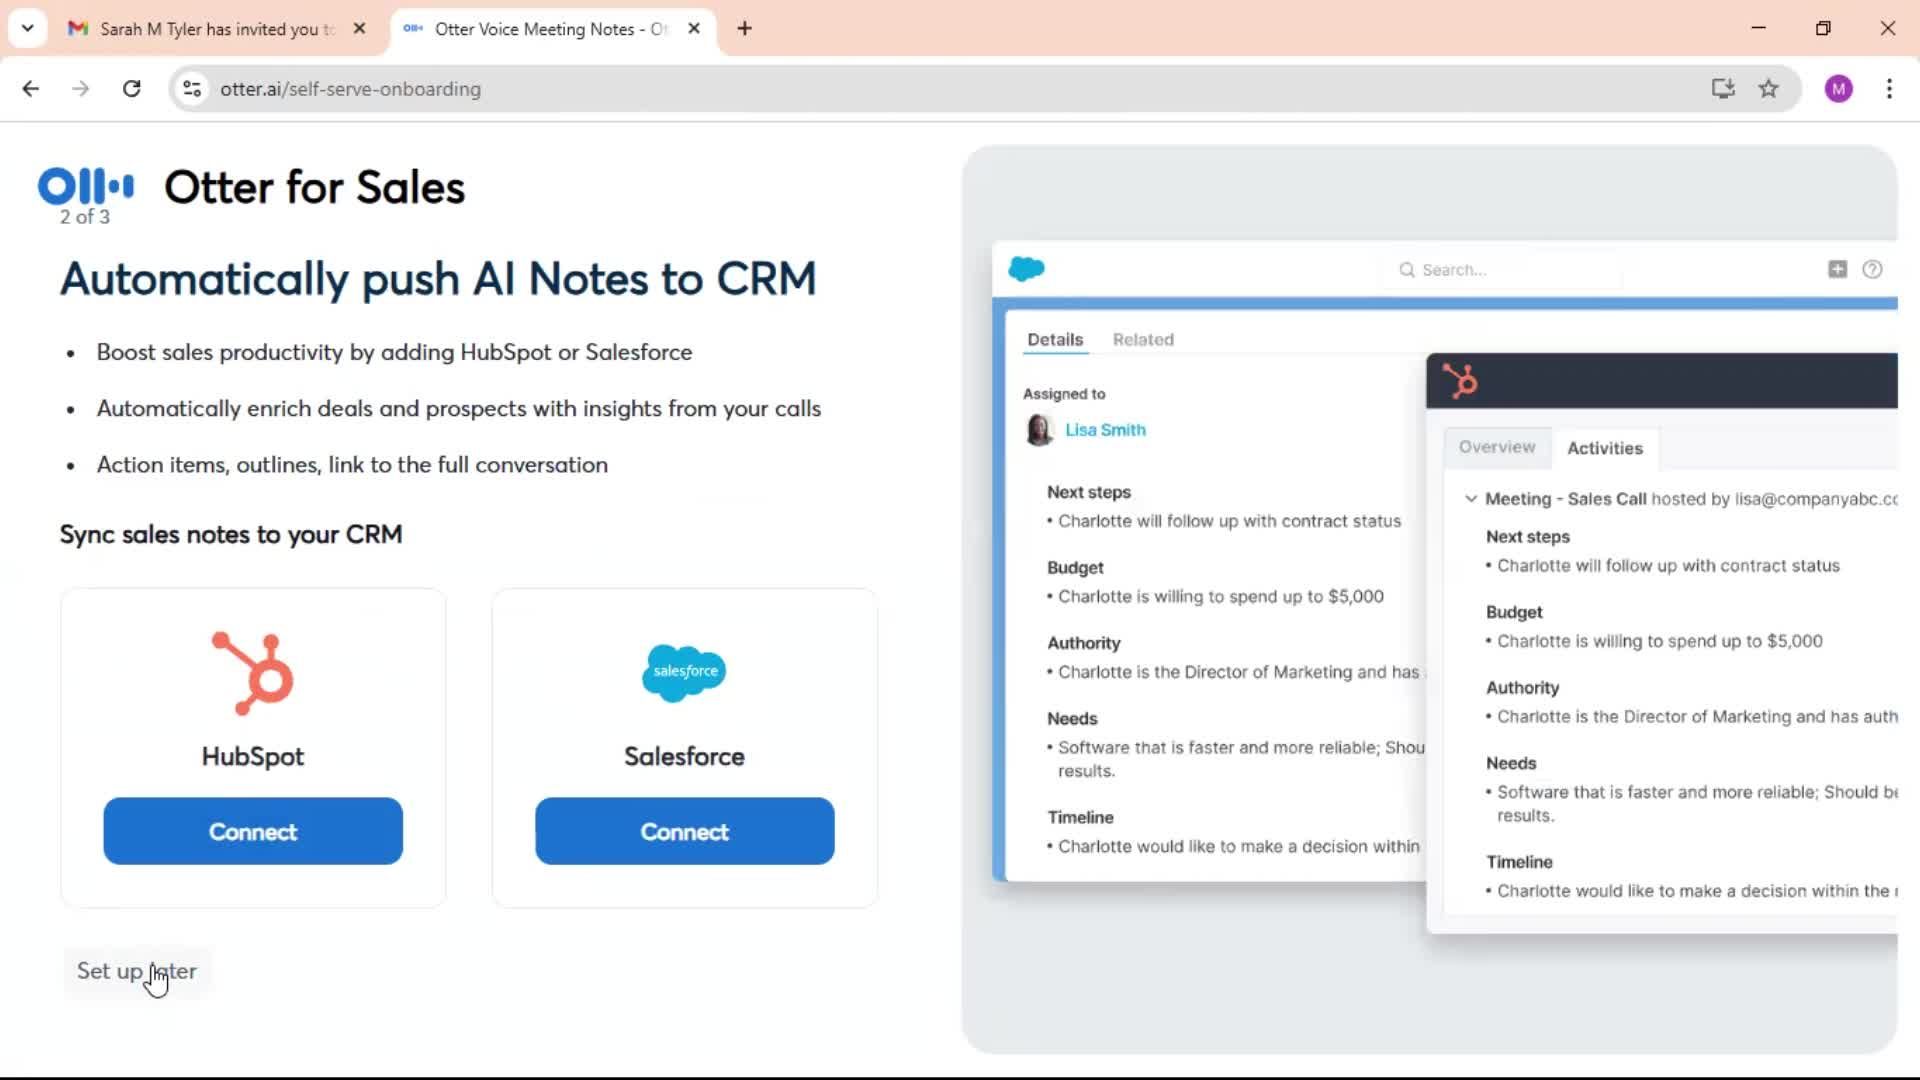
Task: Open the tab search dropdown arrow
Action: 27,28
